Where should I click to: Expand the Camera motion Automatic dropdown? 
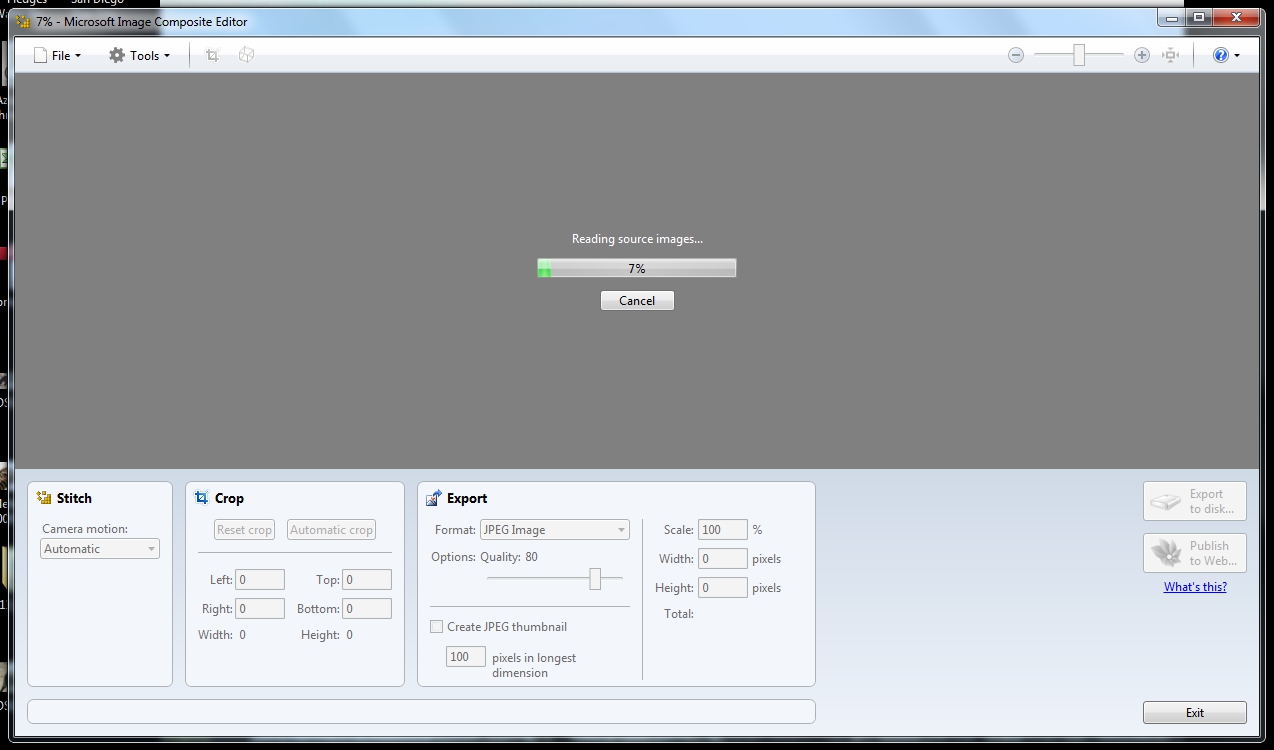[x=100, y=549]
